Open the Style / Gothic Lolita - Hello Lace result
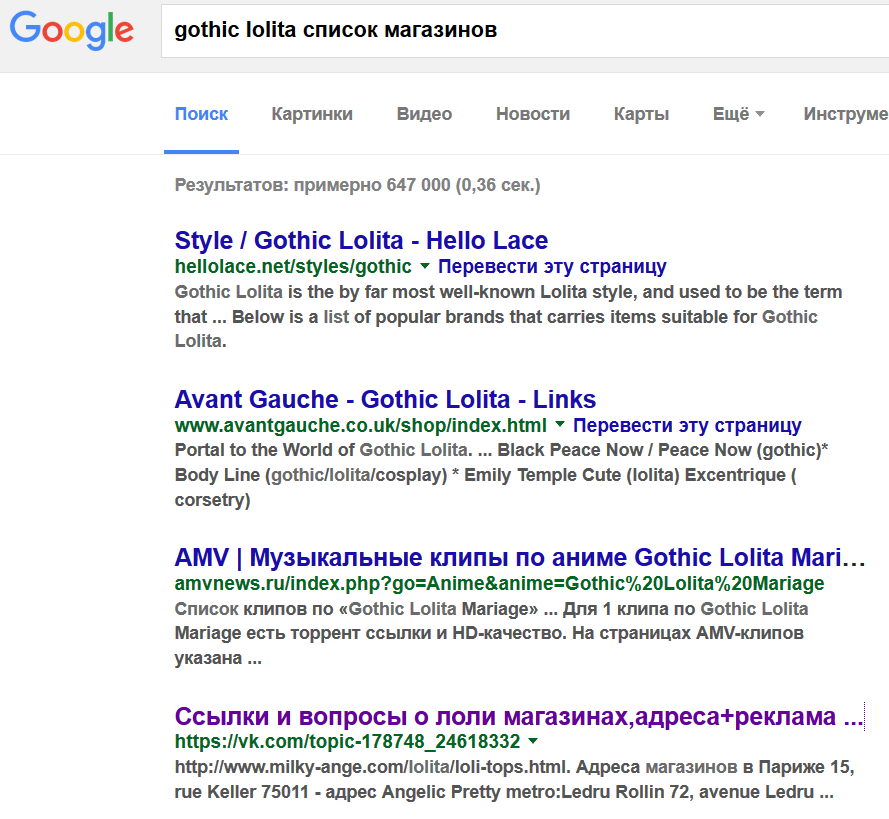This screenshot has width=889, height=819. (x=361, y=240)
